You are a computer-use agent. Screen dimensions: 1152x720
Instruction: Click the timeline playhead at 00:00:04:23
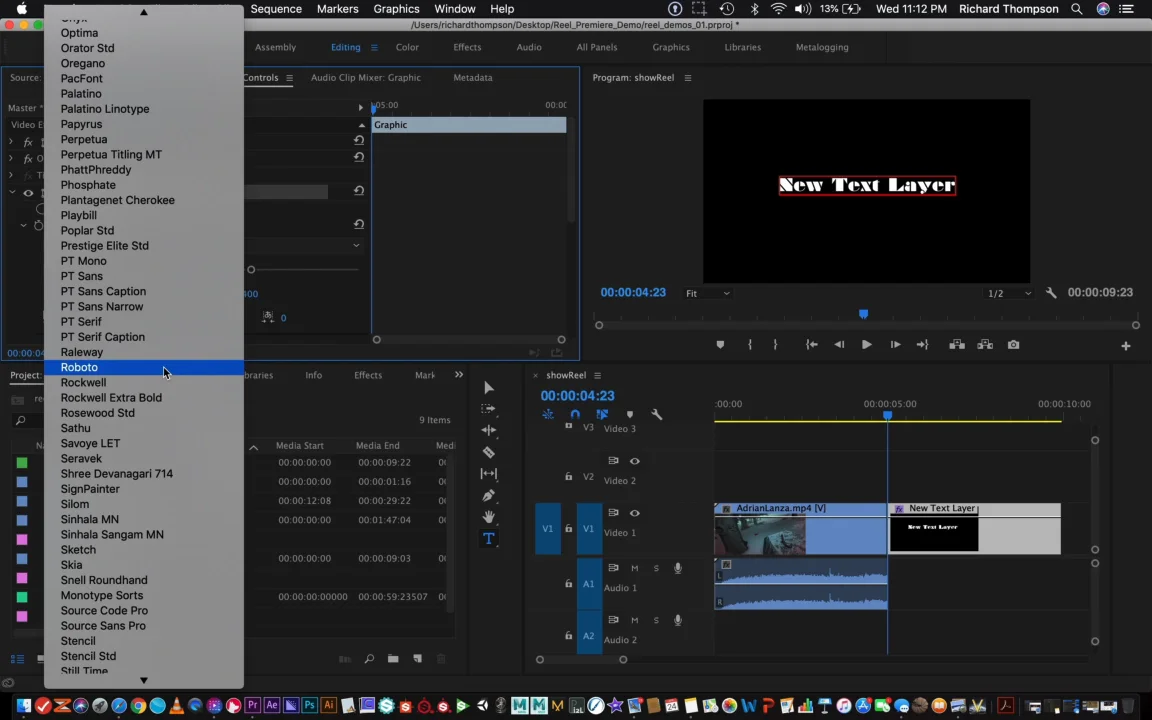point(888,416)
